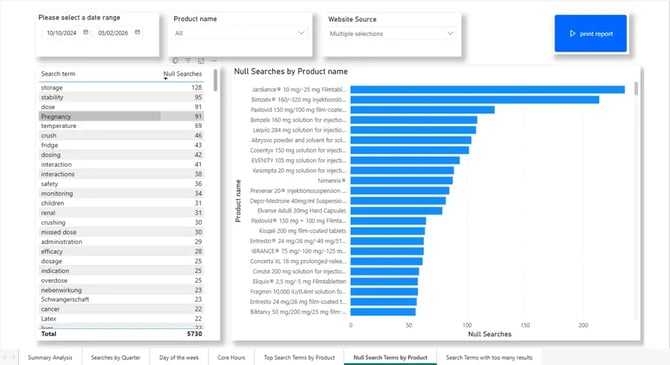Select the 'fridge' search term row

[x=121, y=145]
